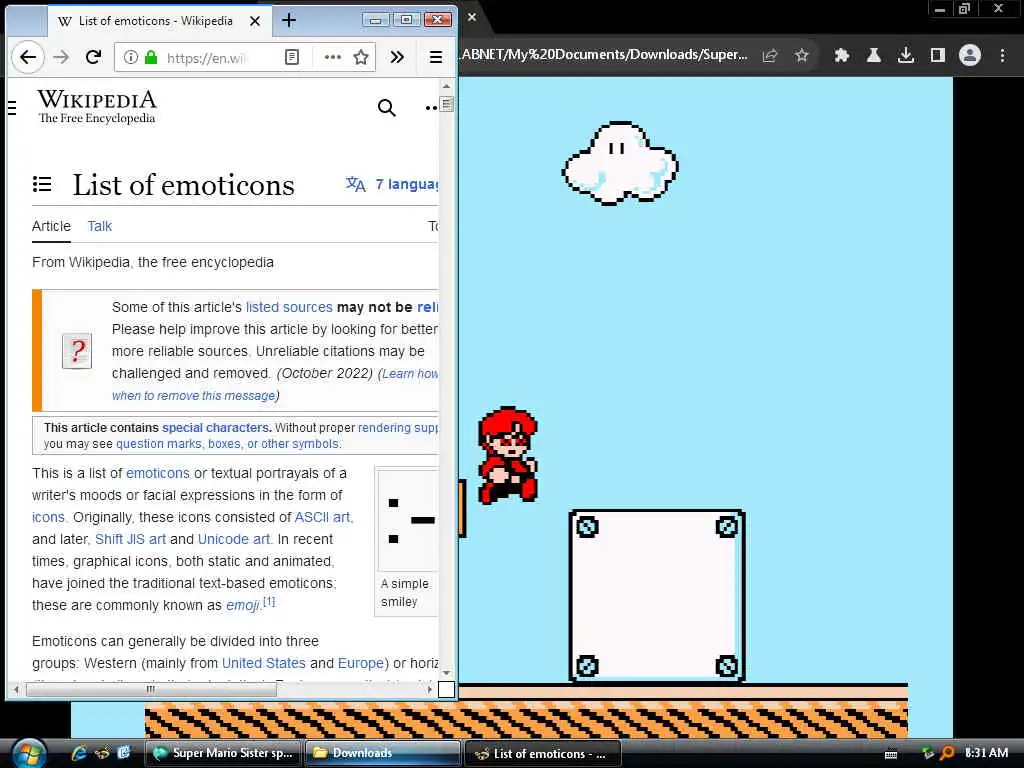The image size is (1024, 768).
Task: Reload the Wikipedia page
Action: pyautogui.click(x=93, y=57)
